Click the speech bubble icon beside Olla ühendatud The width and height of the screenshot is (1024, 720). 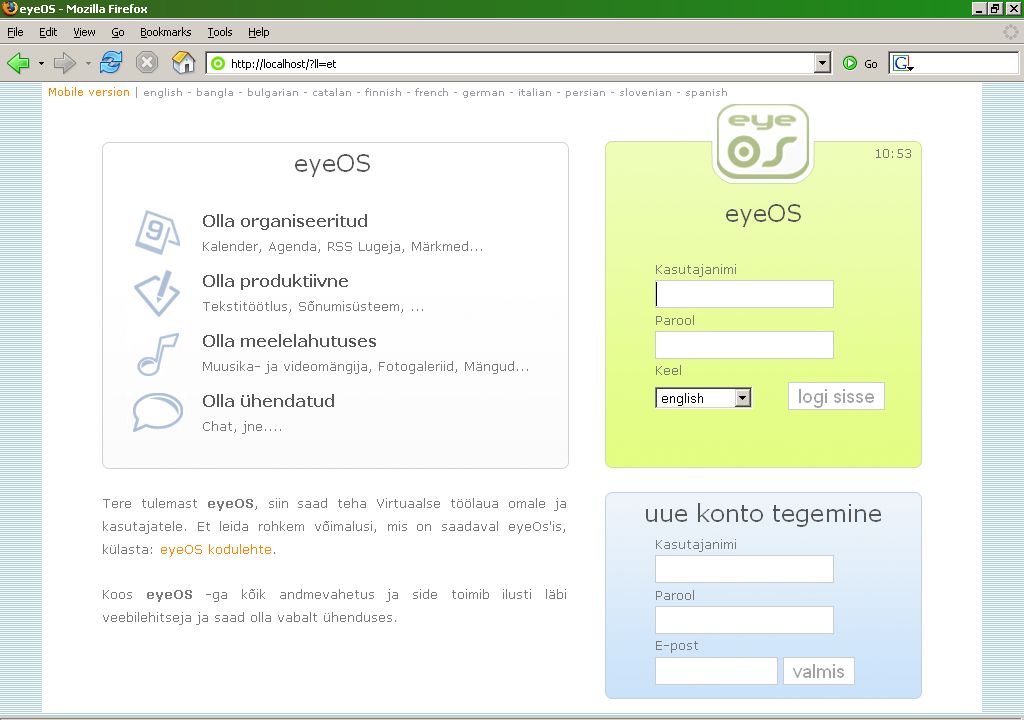tap(157, 412)
